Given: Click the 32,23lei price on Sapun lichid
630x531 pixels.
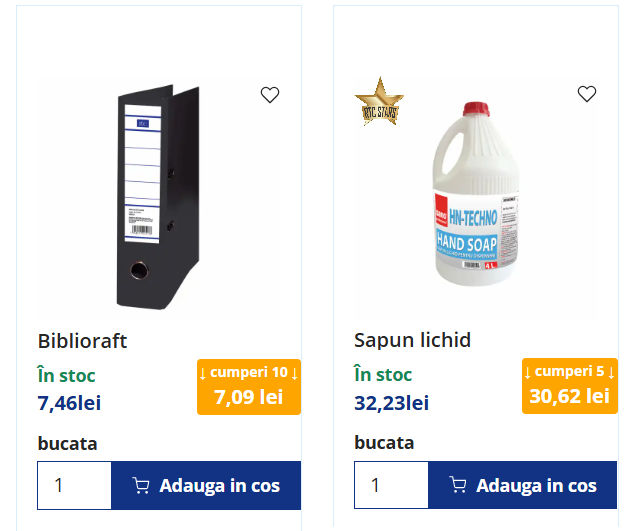Looking at the screenshot, I should [391, 403].
